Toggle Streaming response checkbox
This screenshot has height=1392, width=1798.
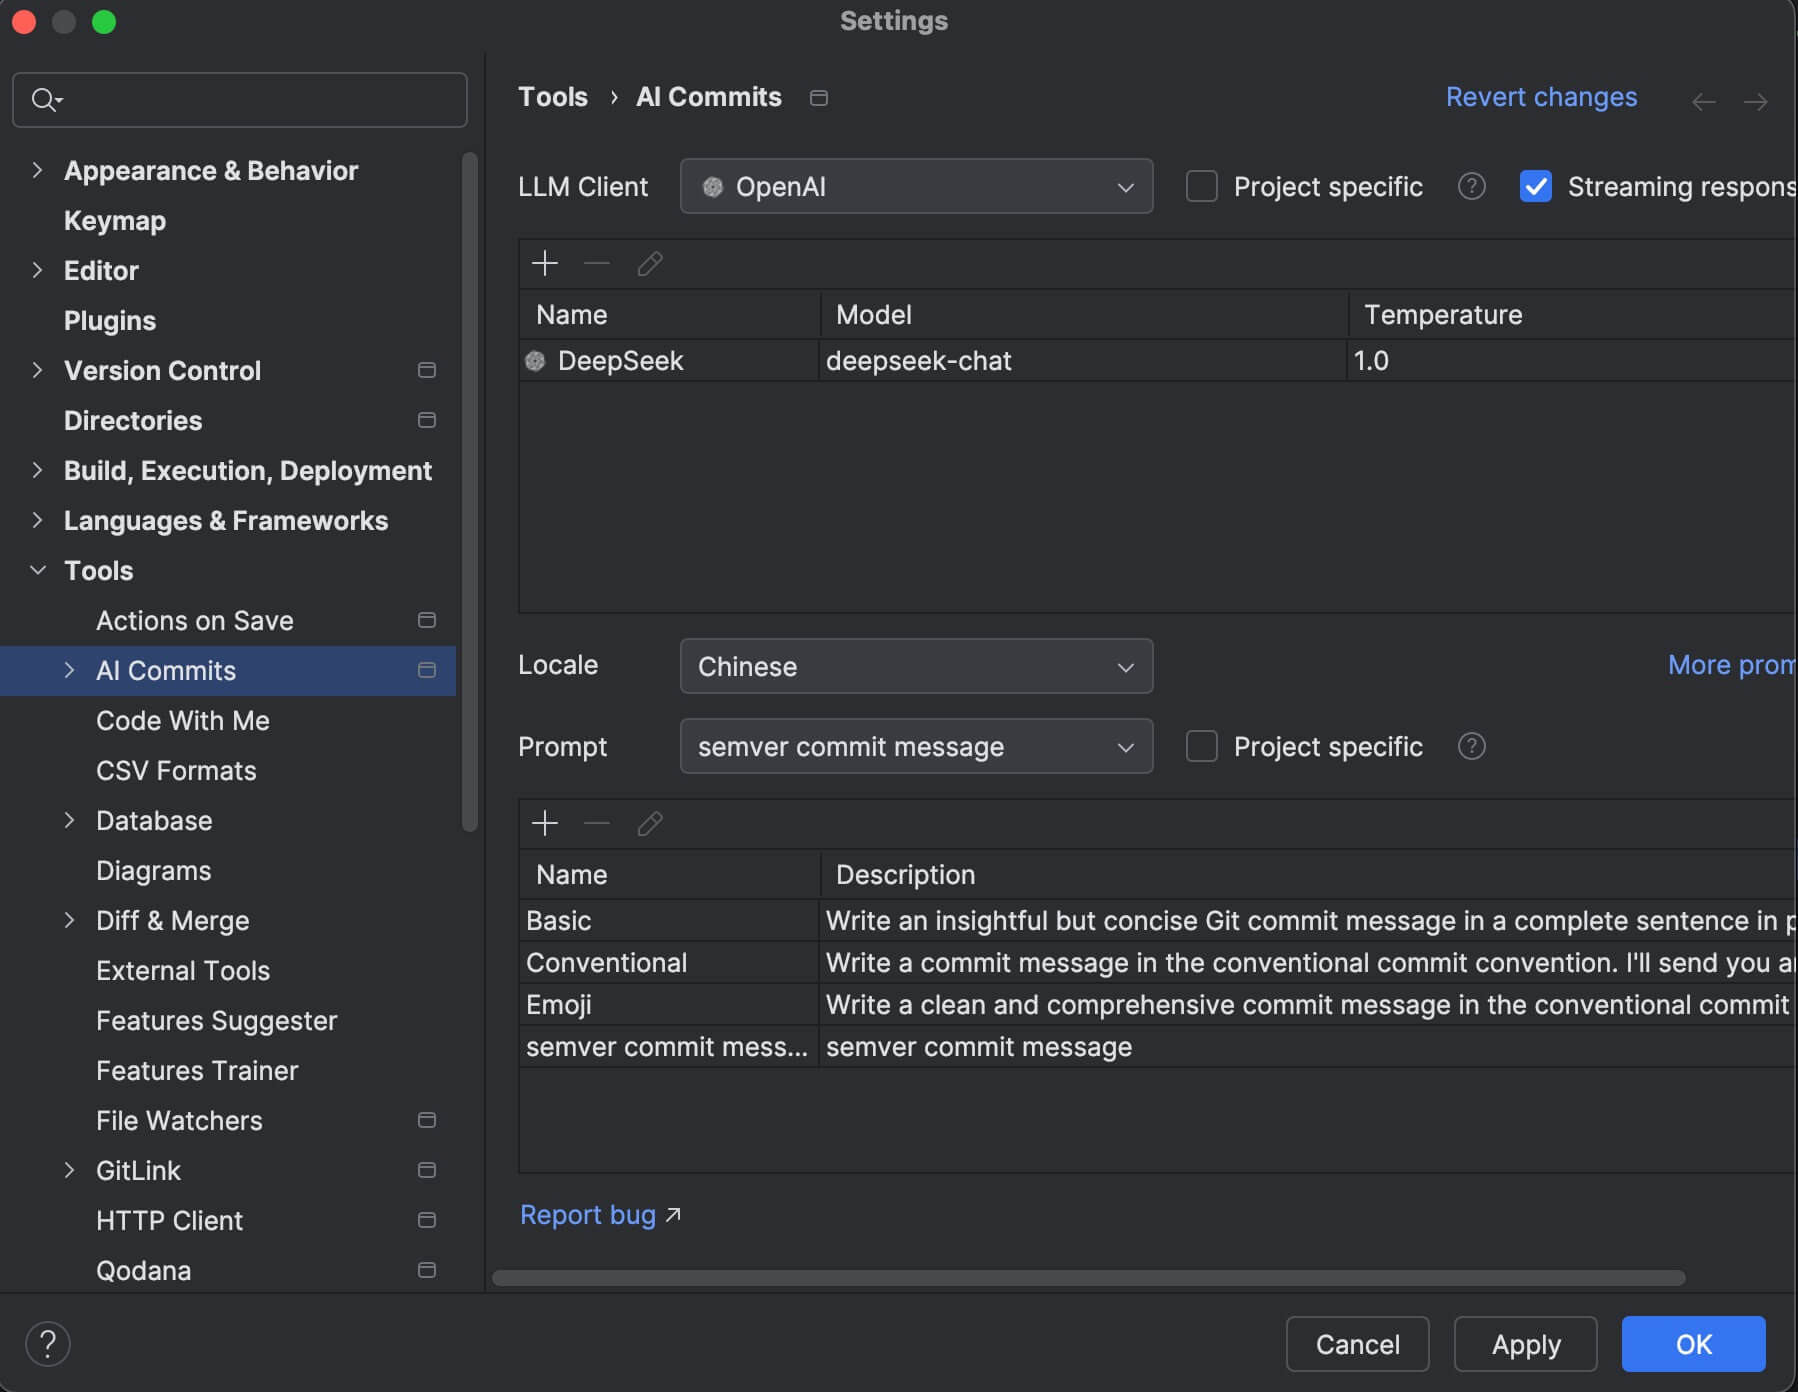(1535, 186)
